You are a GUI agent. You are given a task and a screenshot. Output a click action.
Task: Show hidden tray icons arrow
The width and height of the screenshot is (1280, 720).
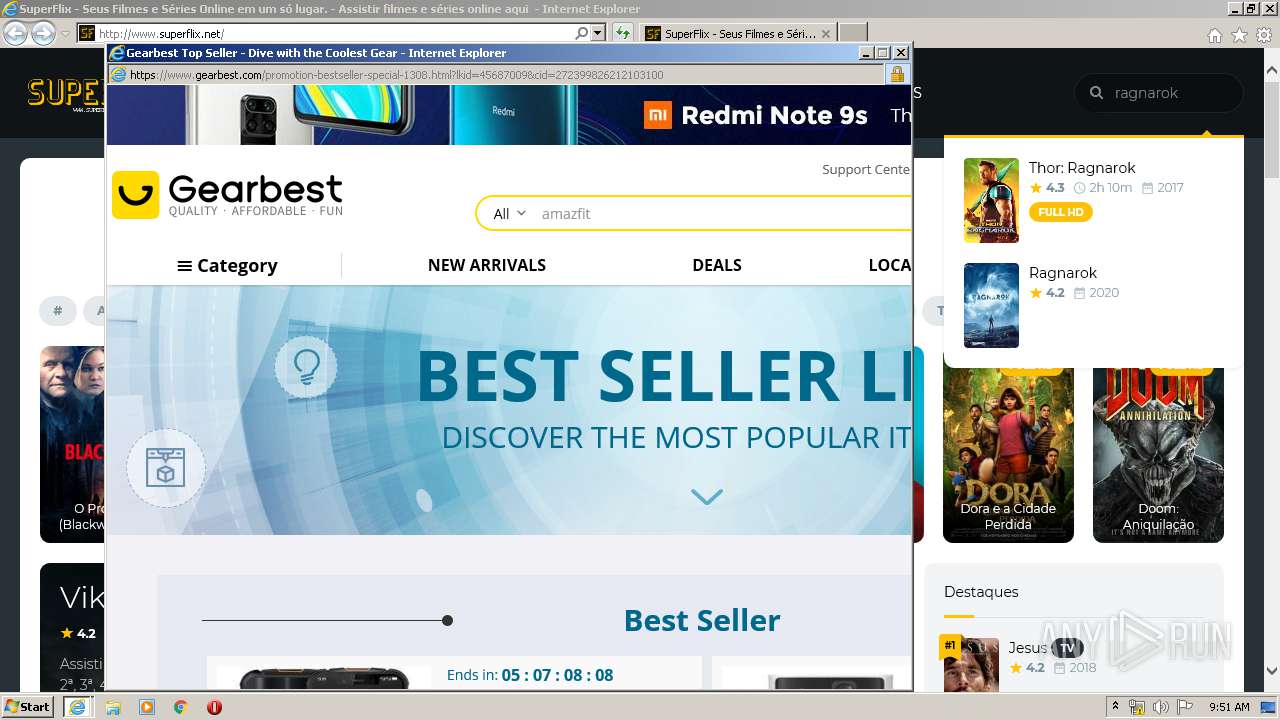point(1115,707)
